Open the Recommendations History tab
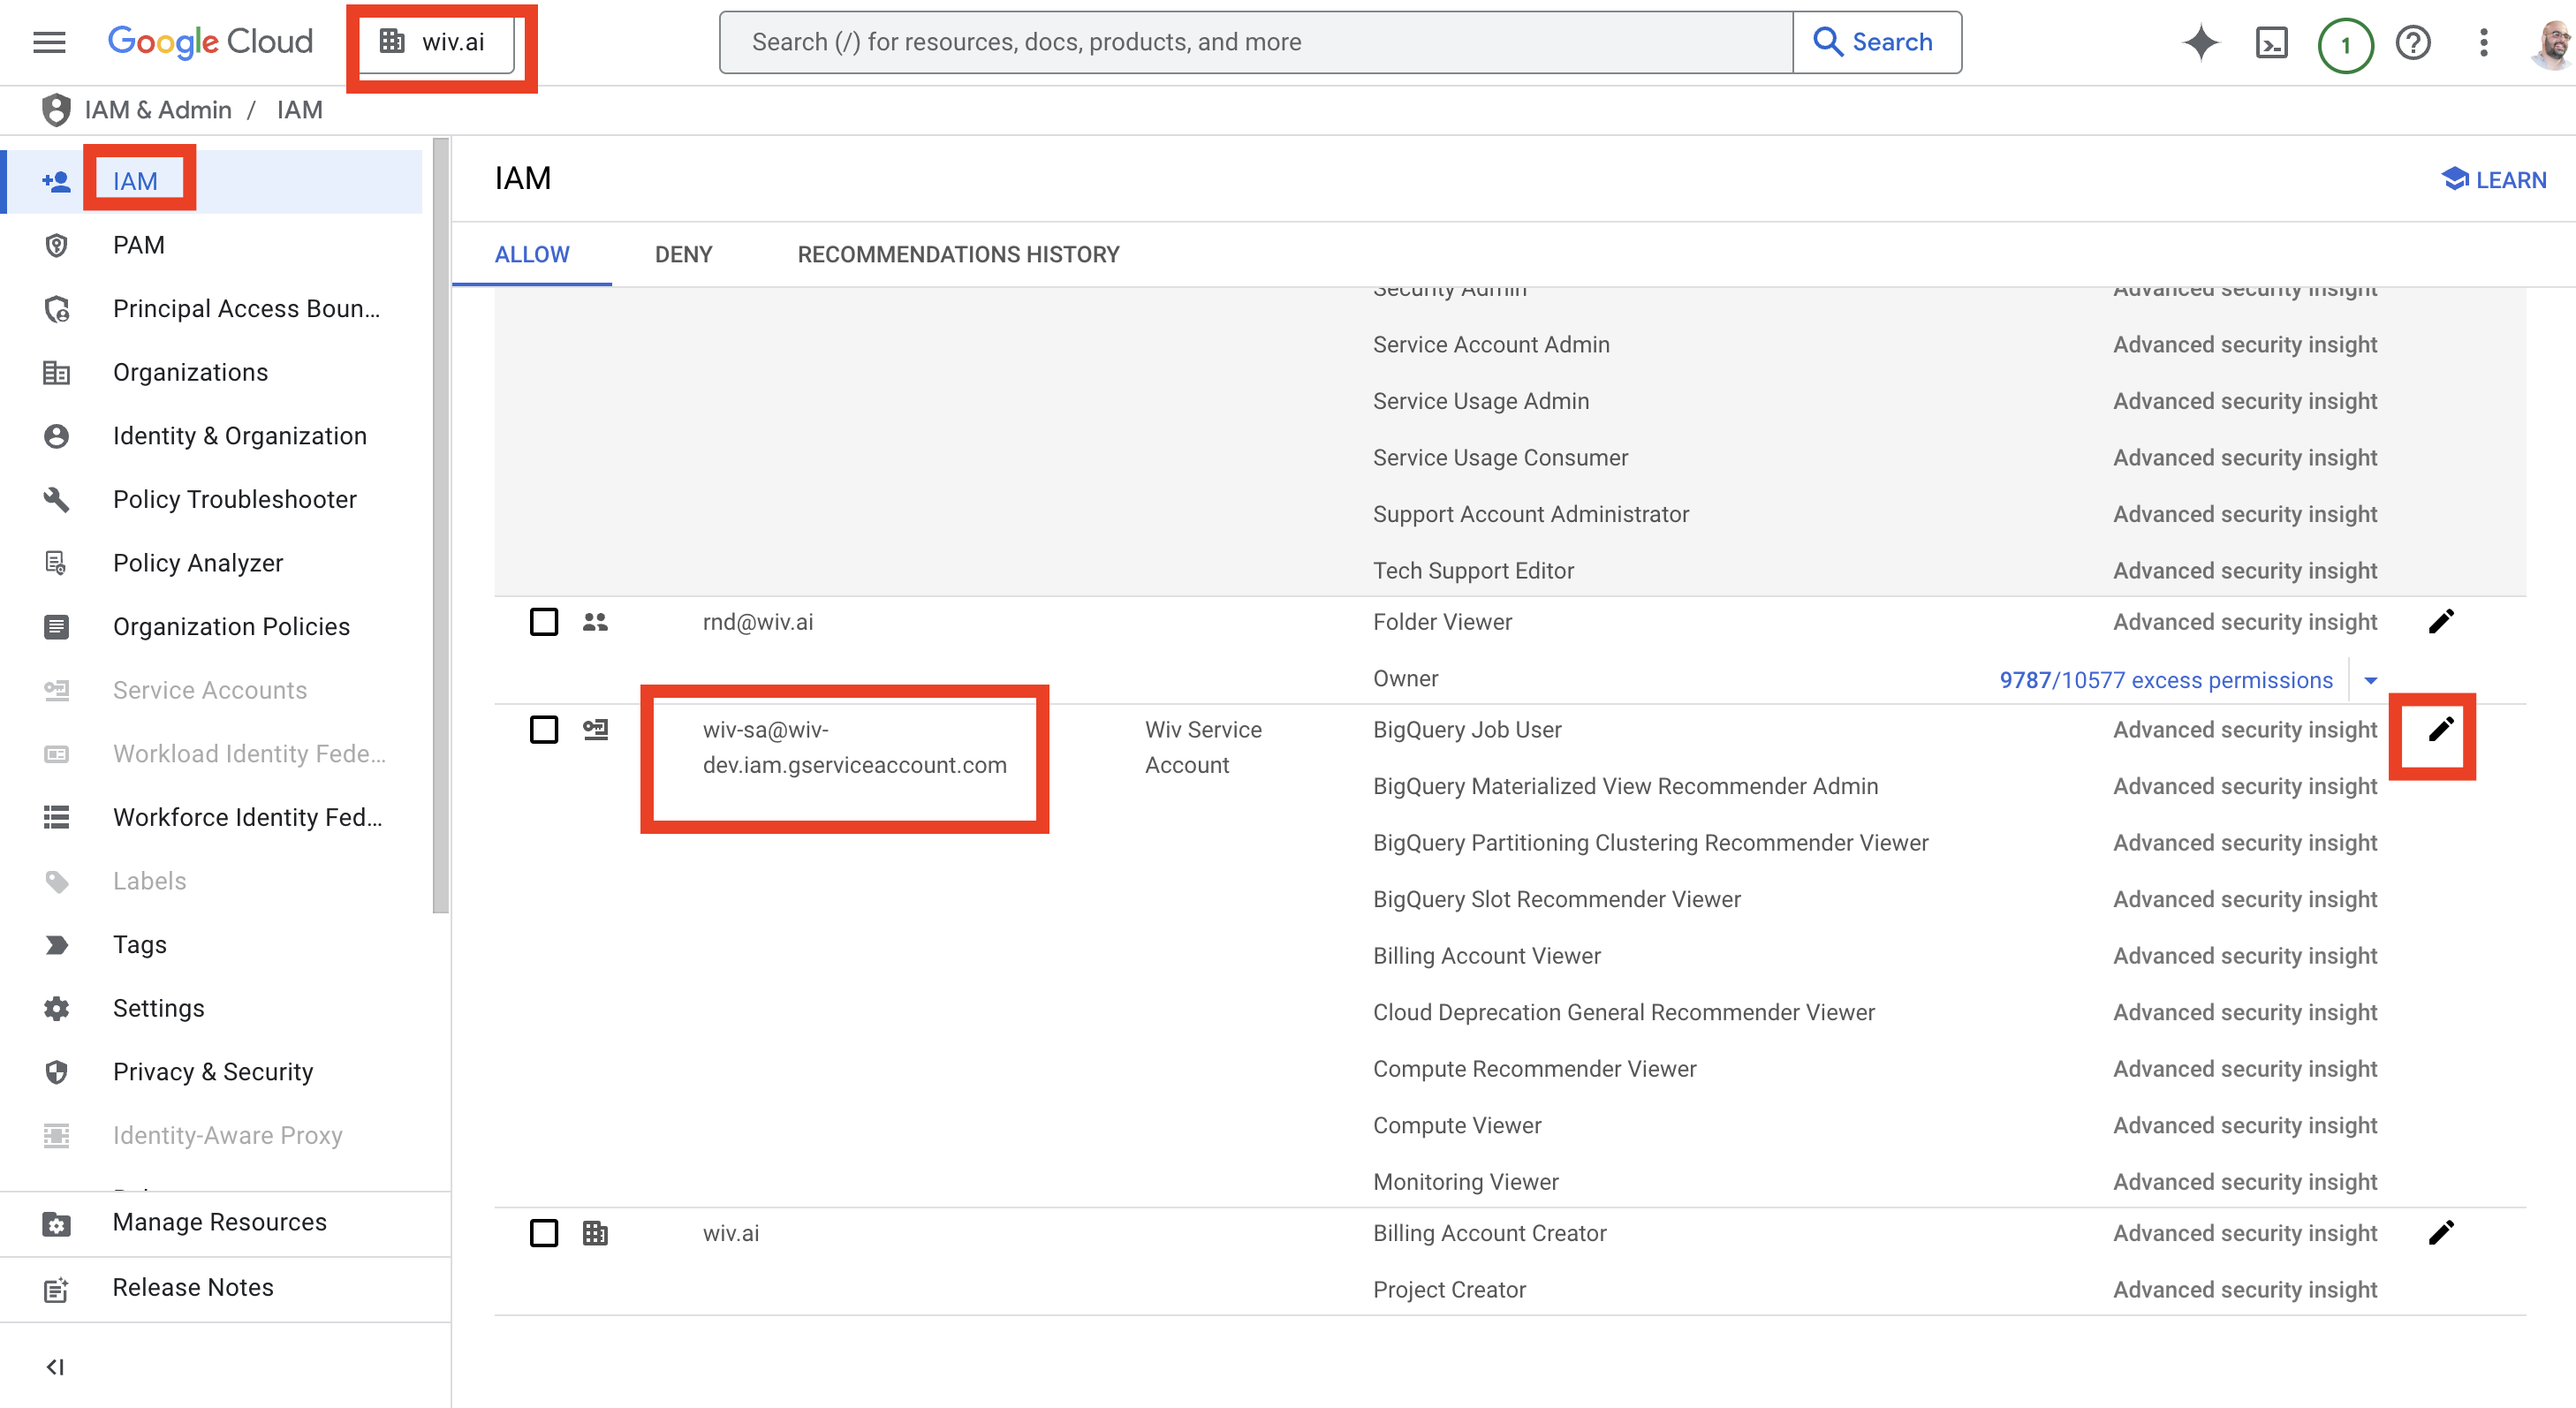Image resolution: width=2576 pixels, height=1408 pixels. pos(958,254)
